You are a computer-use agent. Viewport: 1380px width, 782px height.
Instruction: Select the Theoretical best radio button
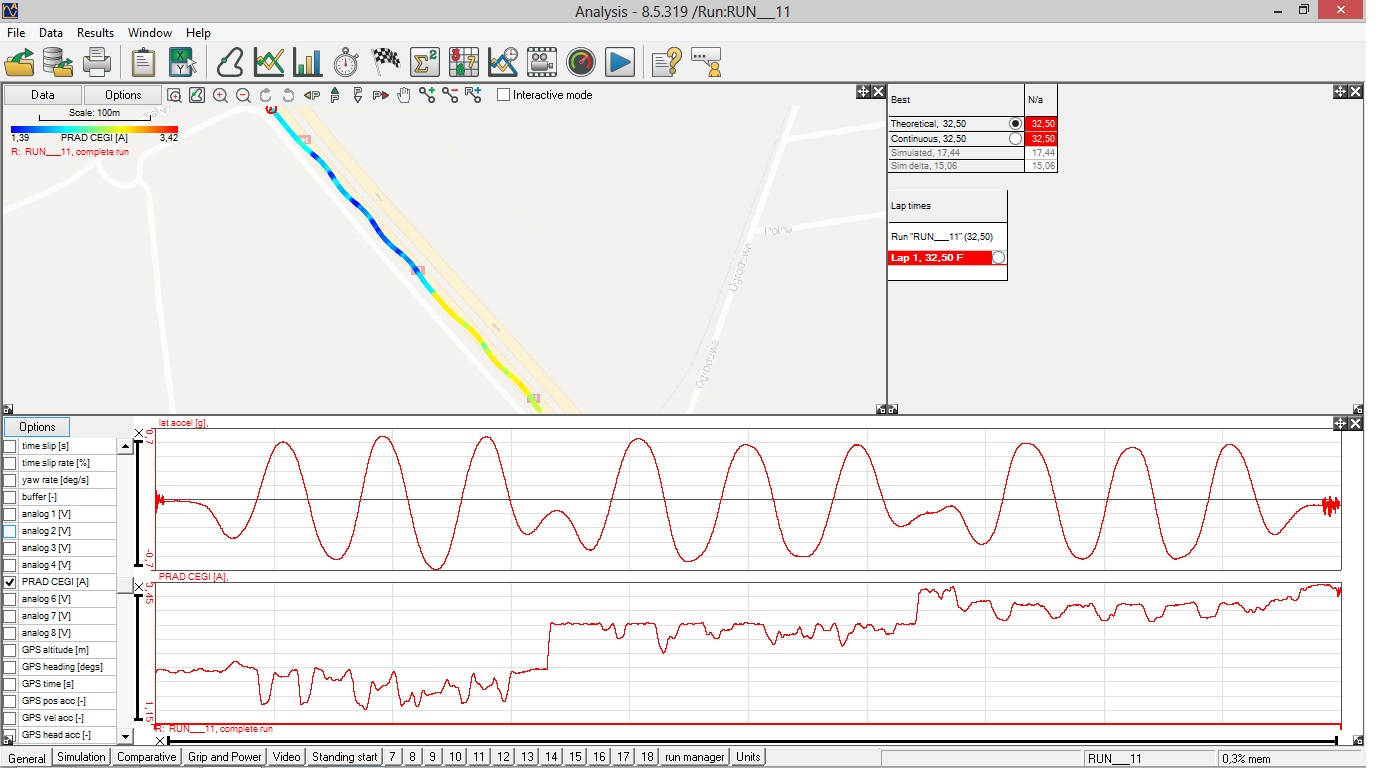tap(1016, 124)
